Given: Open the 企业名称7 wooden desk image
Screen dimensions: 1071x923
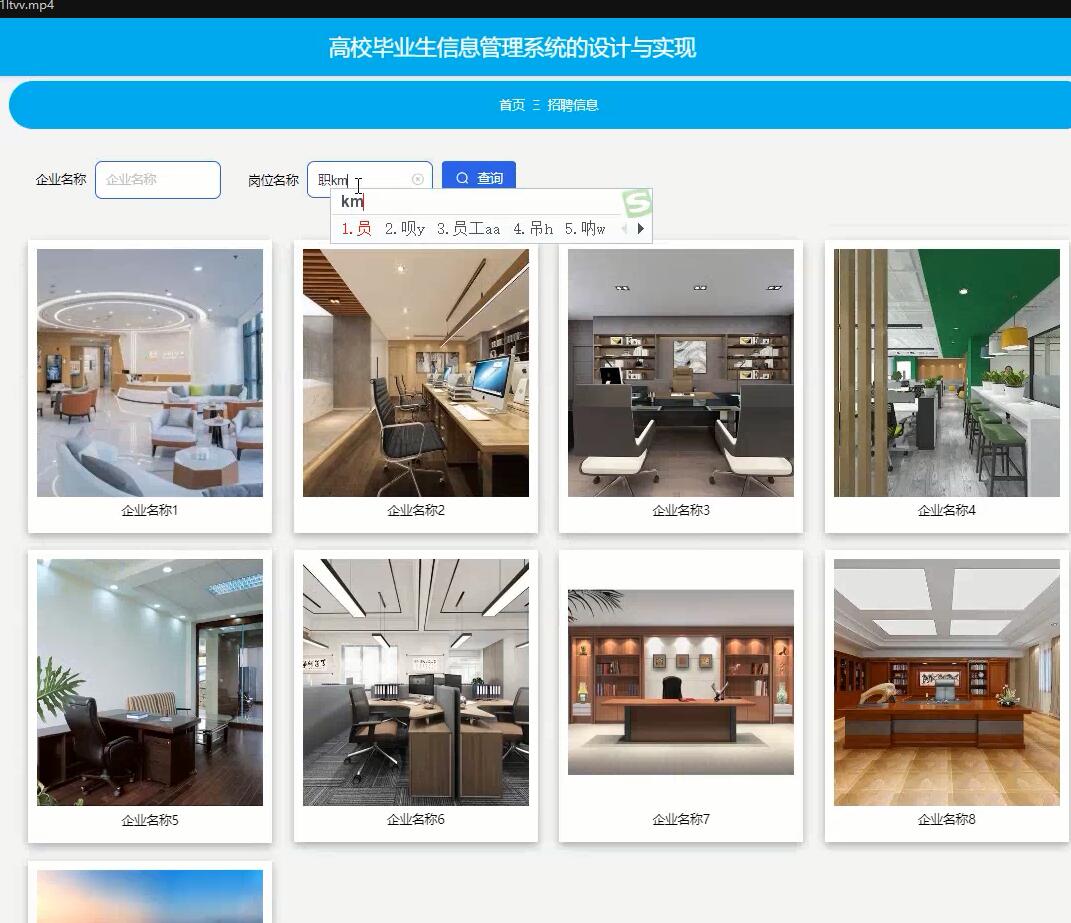Looking at the screenshot, I should (680, 682).
